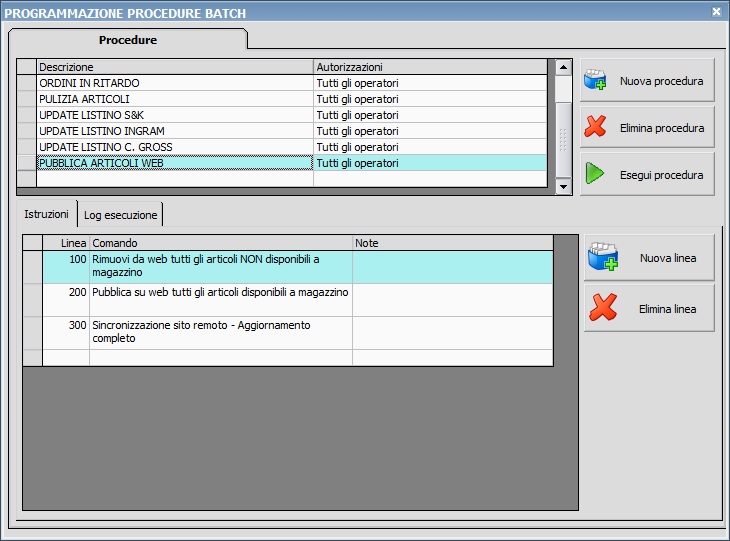Viewport: 730px width, 541px height.
Task: Select the UPDATE LISTINO C. GROSS row
Action: [175, 147]
